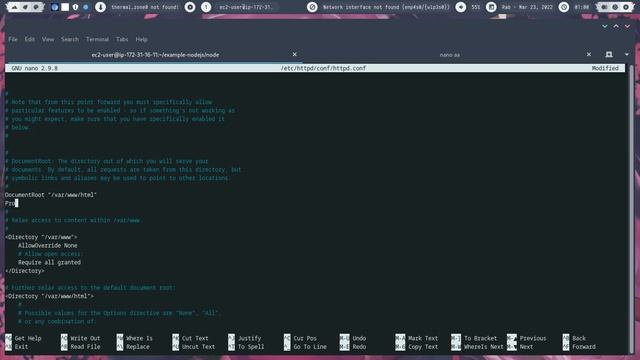Click the thermometer icon before the thermal_zone0 message
640x360 pixels.
[100, 7]
